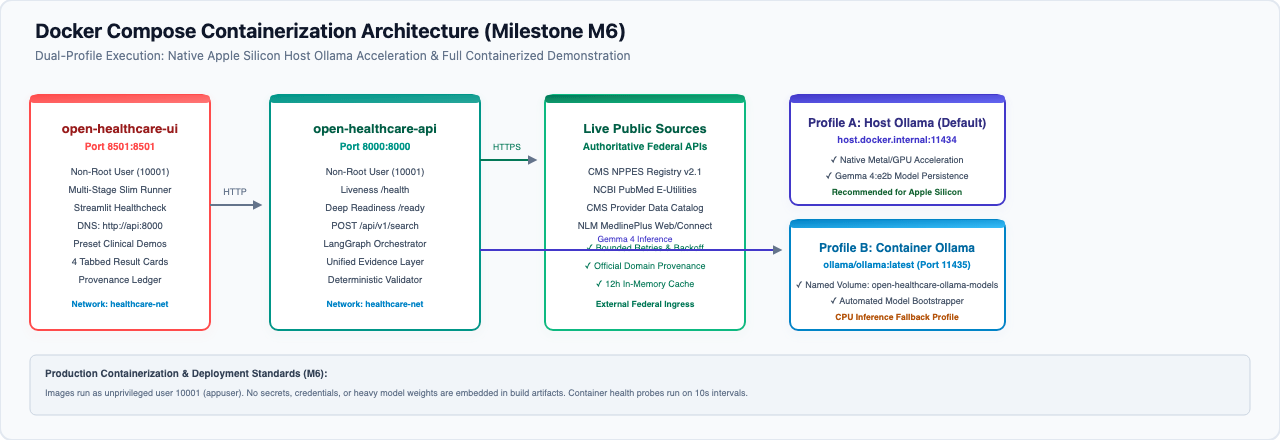The image size is (1280, 440).
Task: Click the LangGraph Orchestrator line
Action: tap(375, 244)
